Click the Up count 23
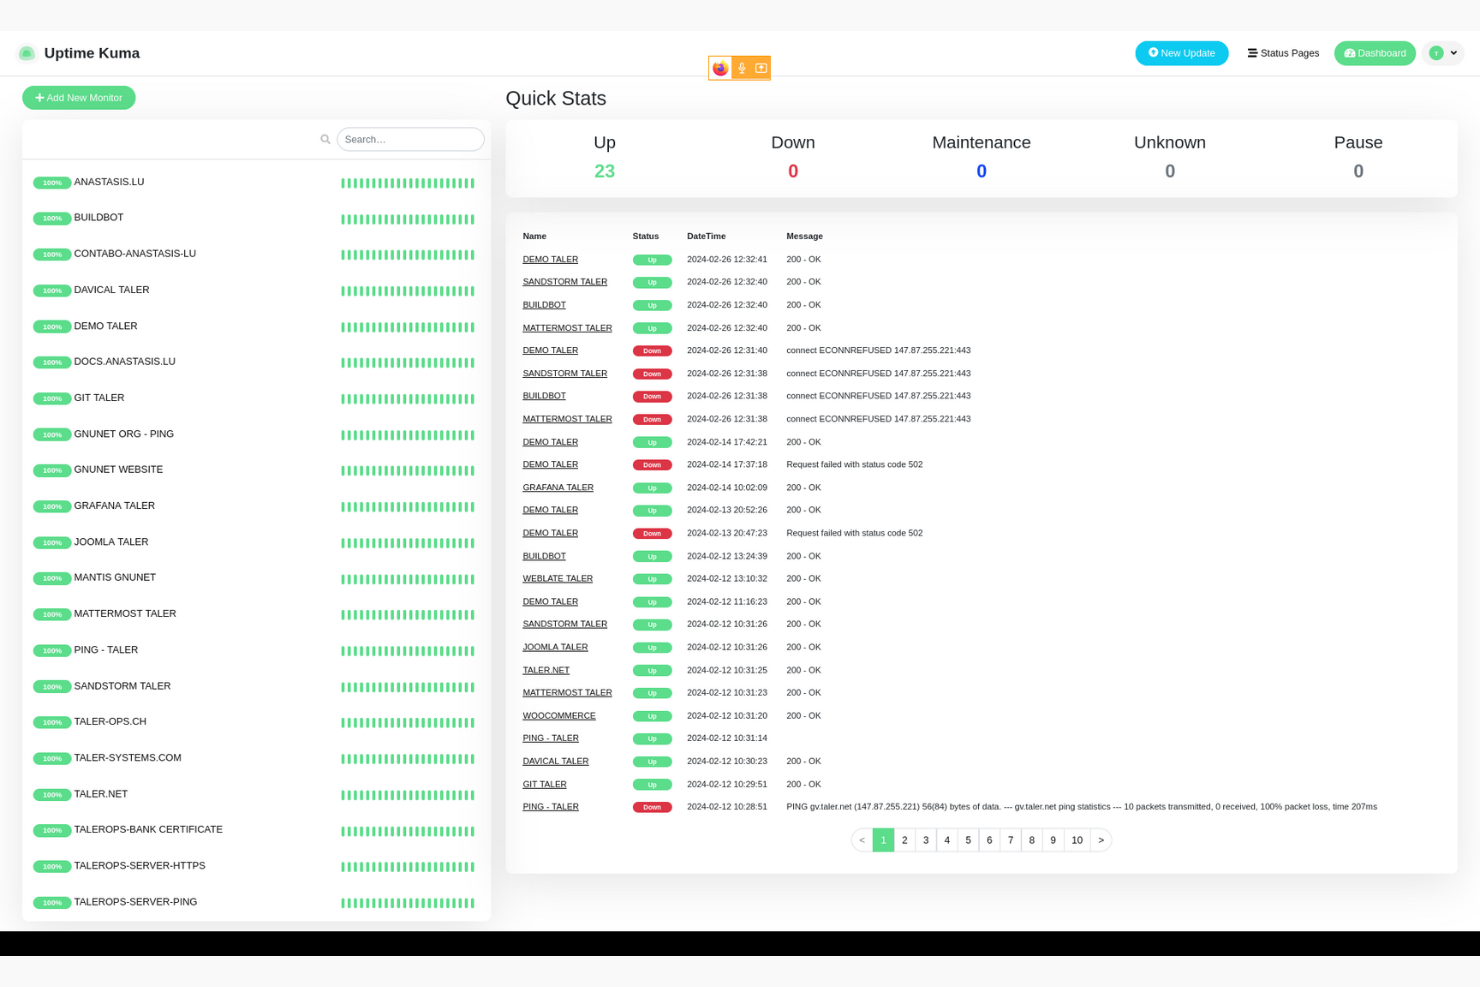The width and height of the screenshot is (1480, 987). click(604, 171)
